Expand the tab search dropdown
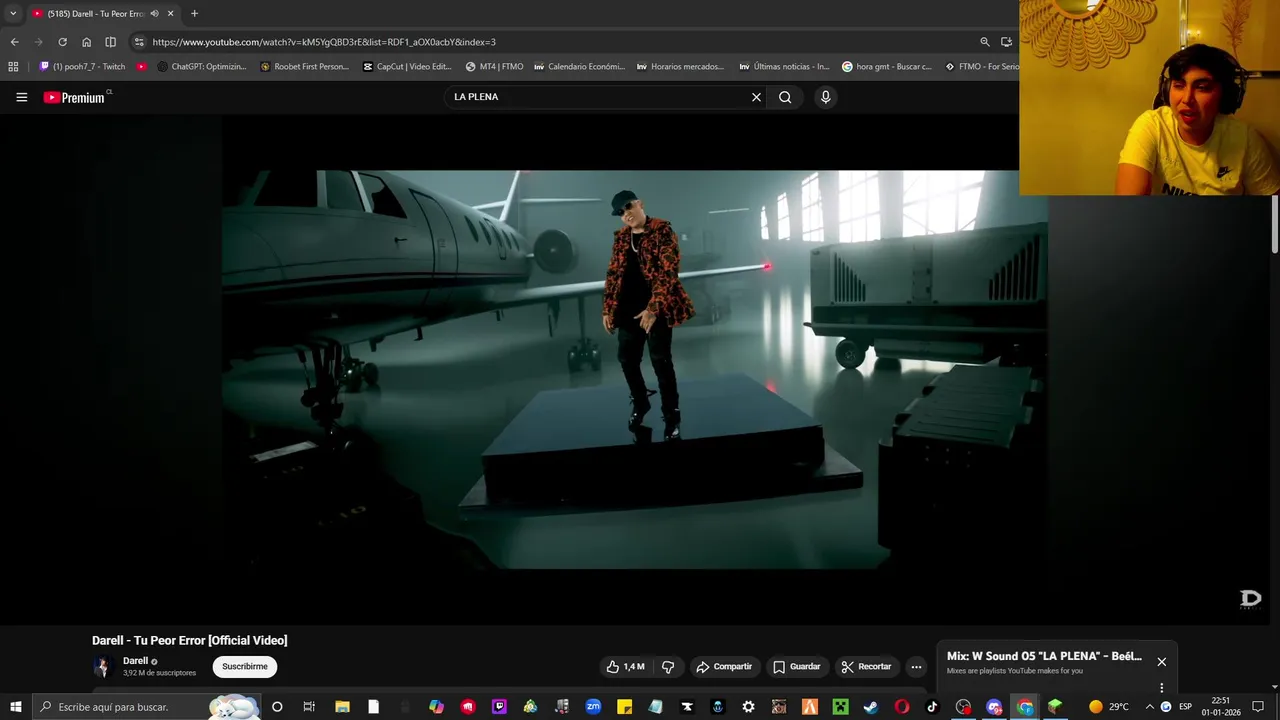Image resolution: width=1280 pixels, height=720 pixels. coord(13,14)
